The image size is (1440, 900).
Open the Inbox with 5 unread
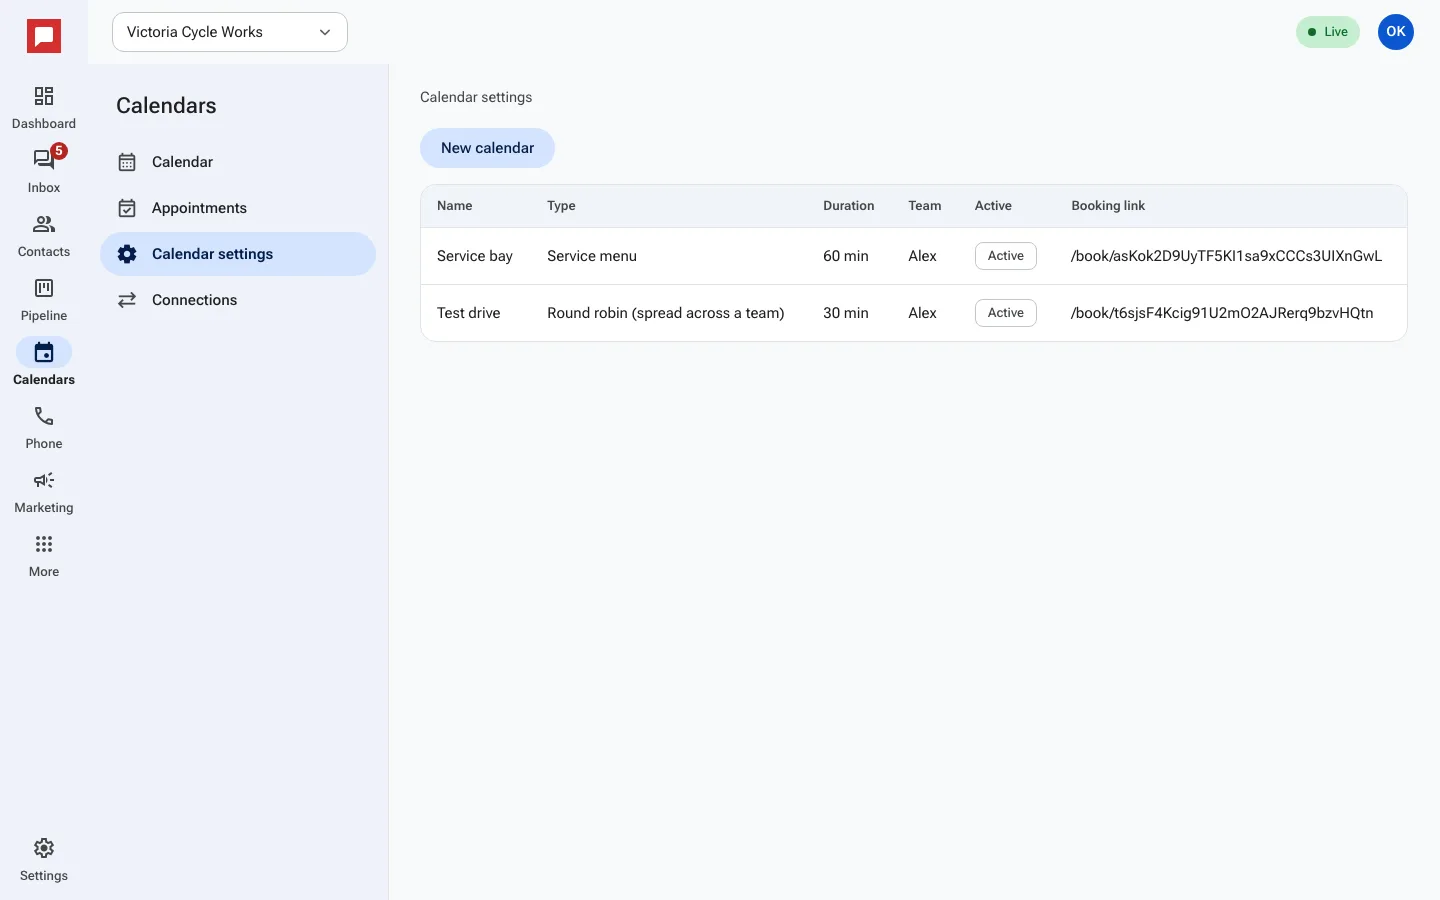click(x=44, y=172)
